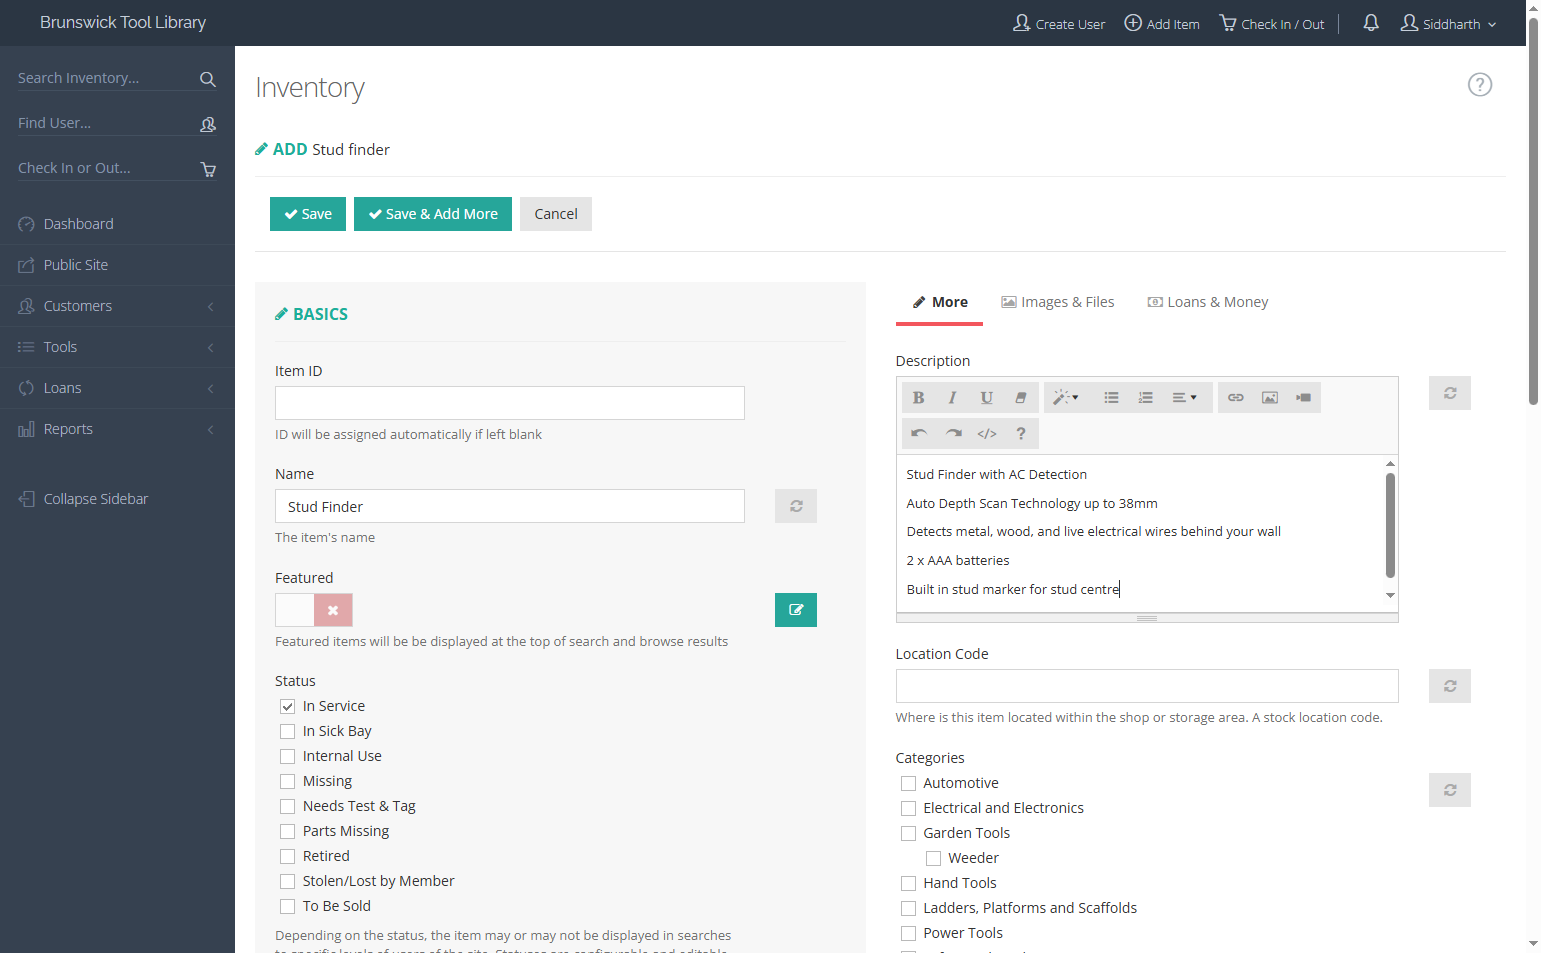The height and width of the screenshot is (953, 1541).
Task: Undo the last edit in description
Action: [919, 433]
